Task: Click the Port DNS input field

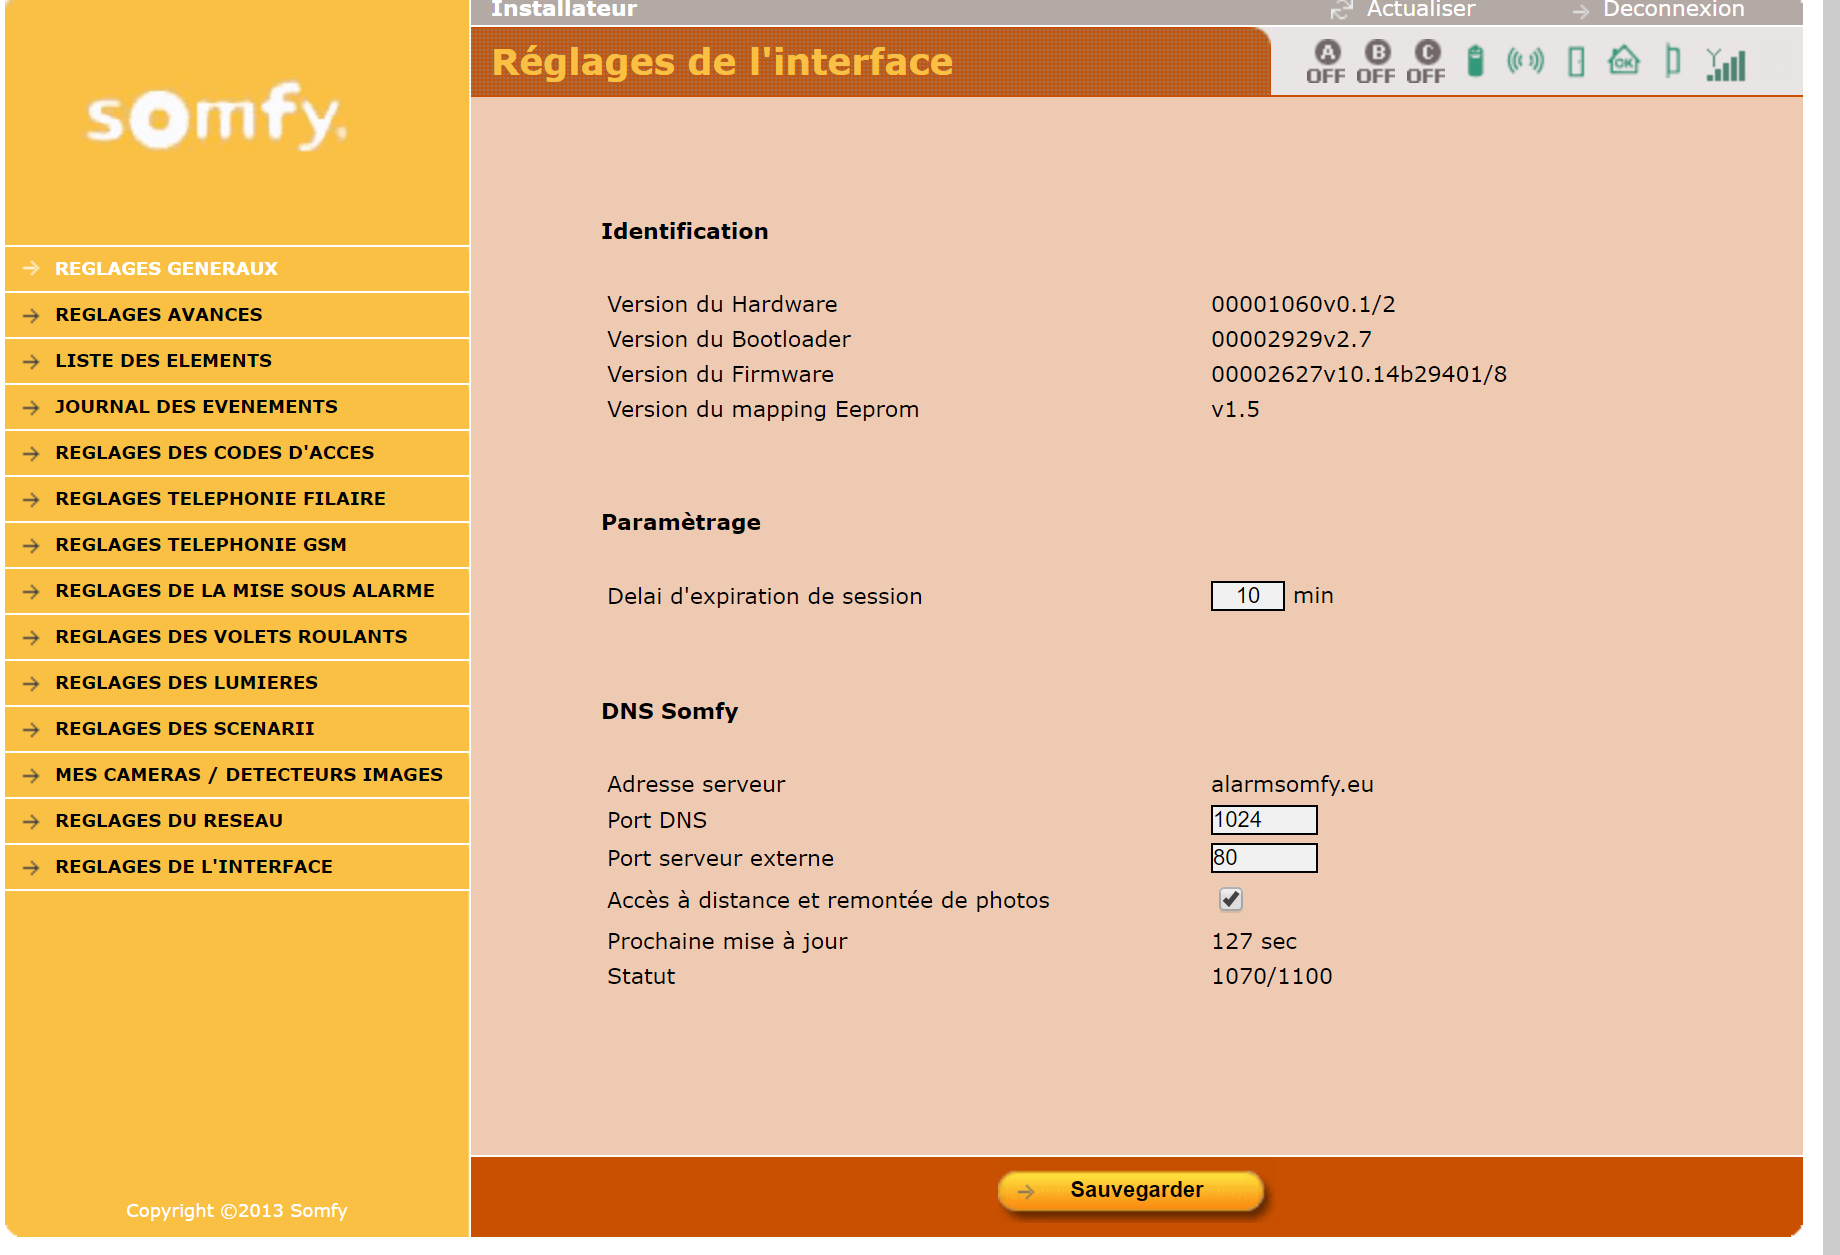Action: coord(1264,820)
